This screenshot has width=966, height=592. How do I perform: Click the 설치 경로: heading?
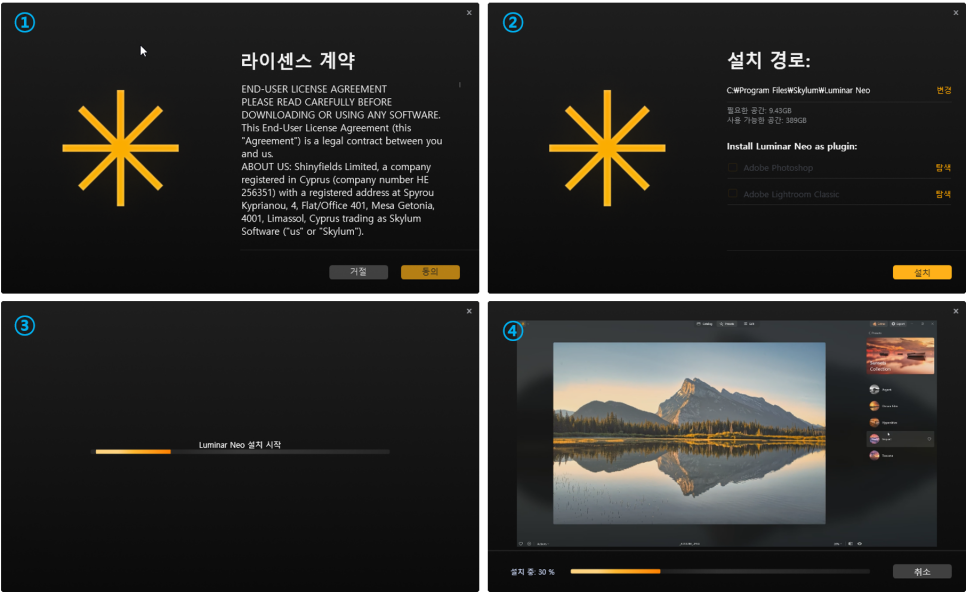pyautogui.click(x=769, y=60)
